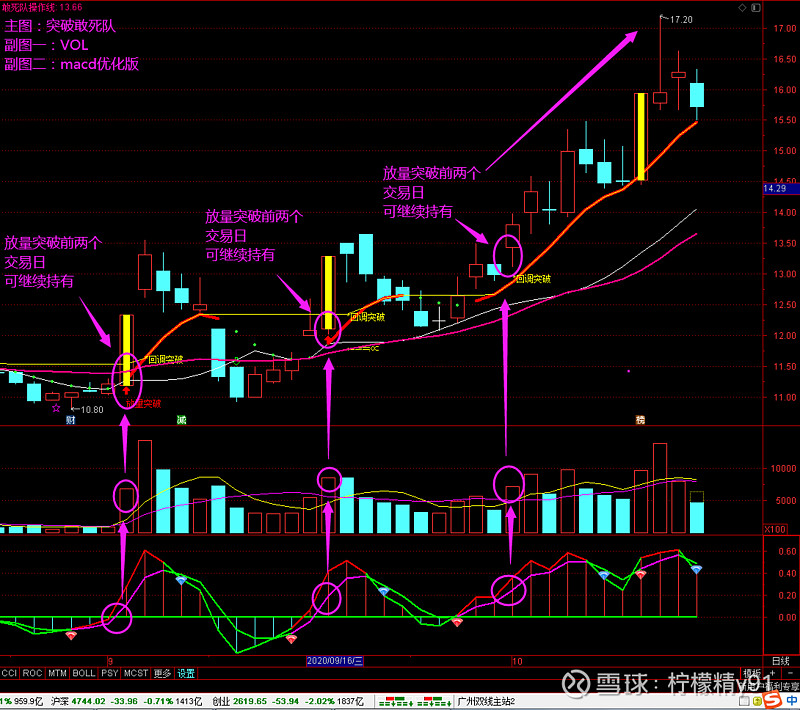Click the leftmost red diamond on MACD

click(71, 636)
